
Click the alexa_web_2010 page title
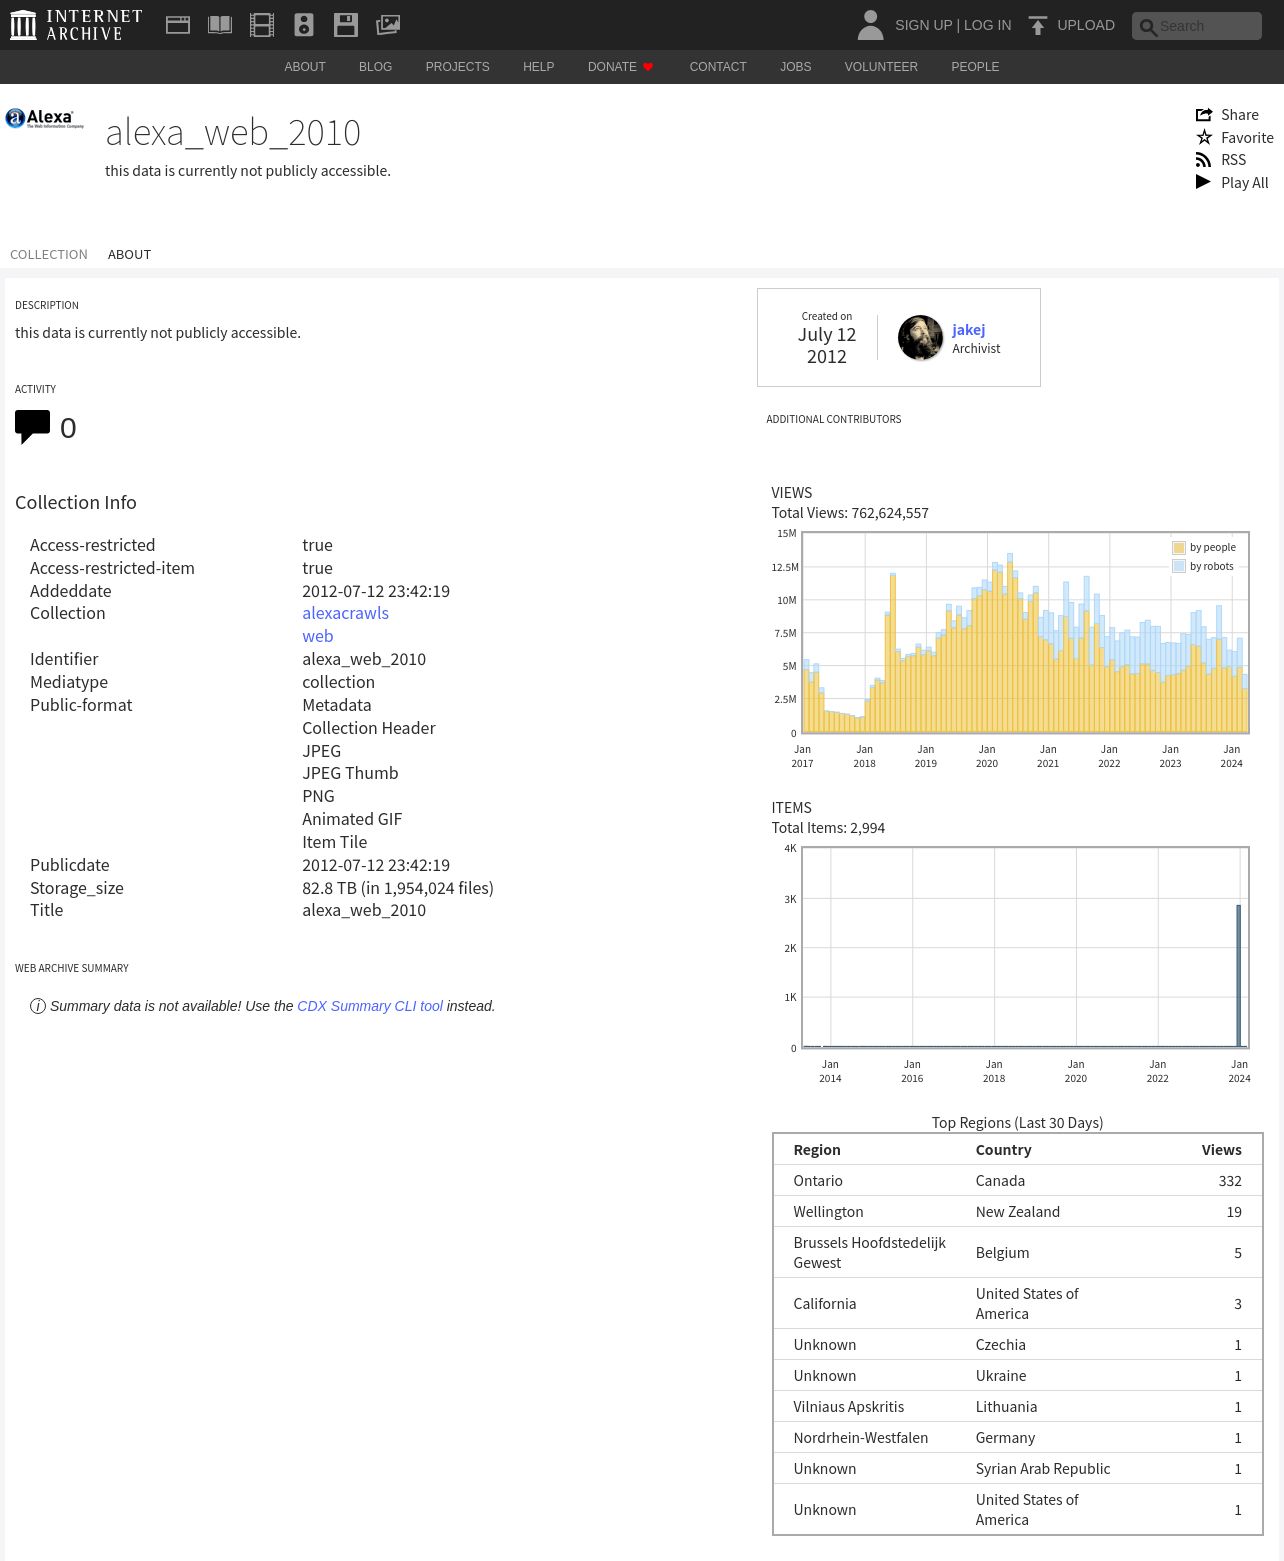(x=233, y=133)
